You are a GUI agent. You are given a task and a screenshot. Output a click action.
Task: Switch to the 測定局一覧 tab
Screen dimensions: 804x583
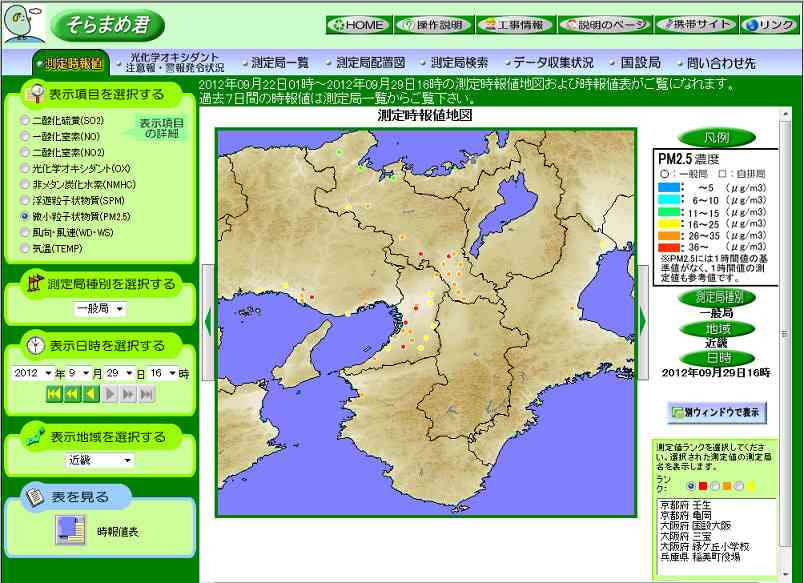click(x=276, y=62)
